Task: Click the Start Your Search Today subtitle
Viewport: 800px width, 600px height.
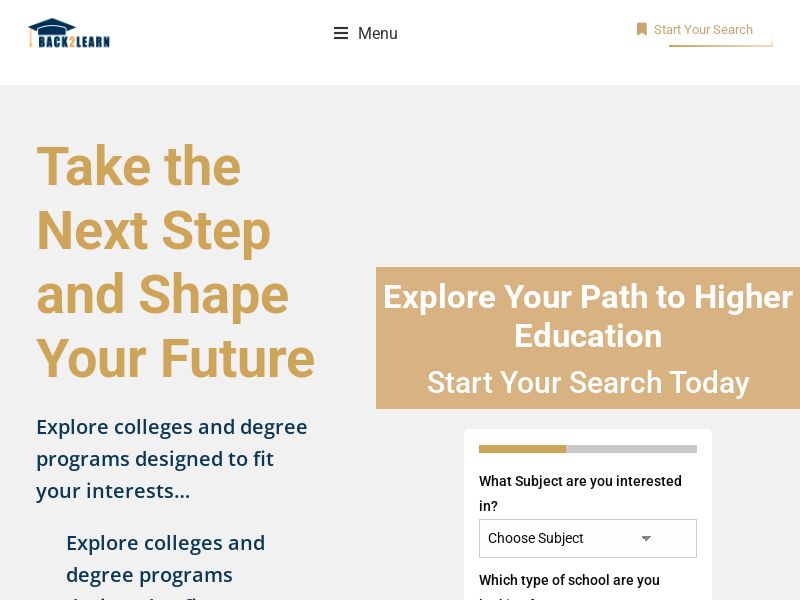Action: click(588, 383)
